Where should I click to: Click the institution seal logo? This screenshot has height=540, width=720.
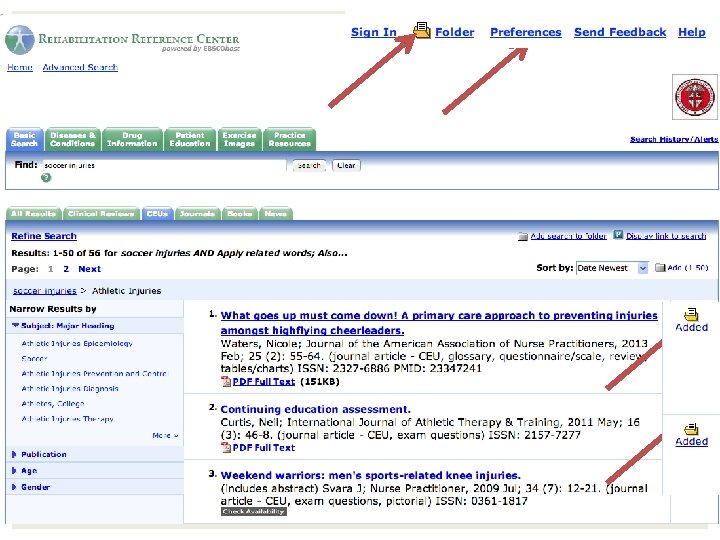695,97
